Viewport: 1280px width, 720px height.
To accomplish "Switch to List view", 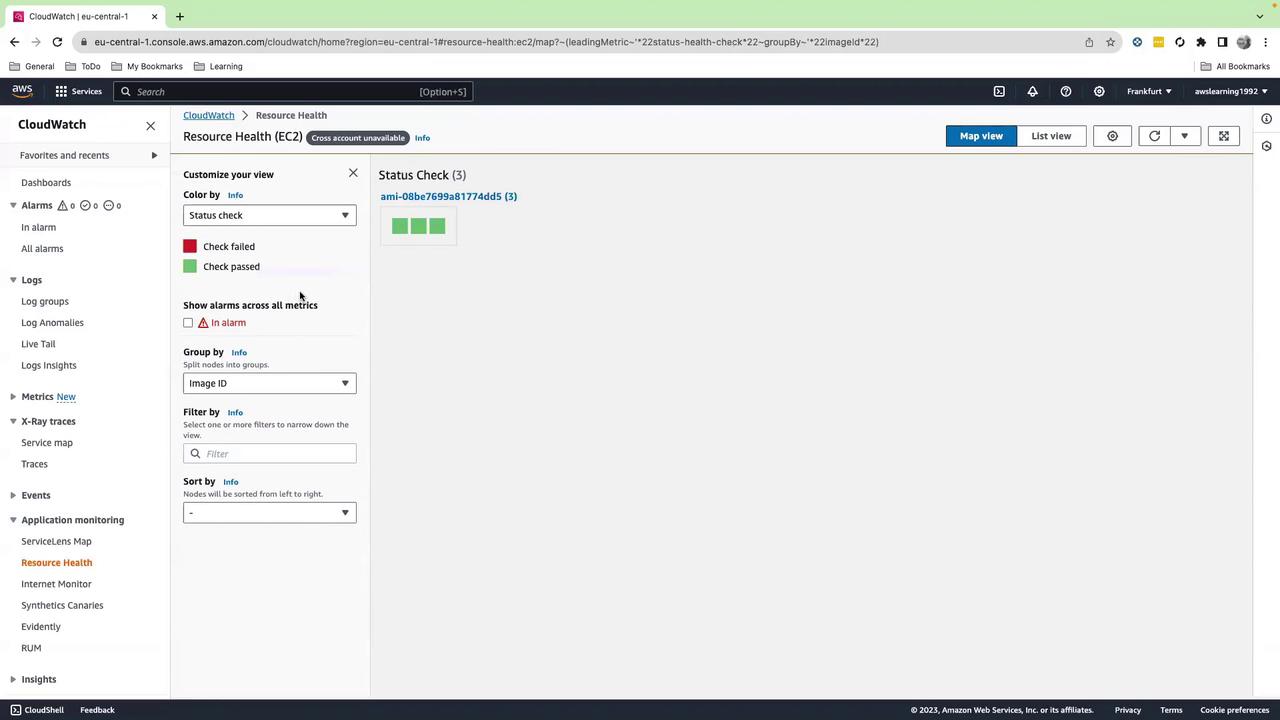I will pyautogui.click(x=1051, y=136).
